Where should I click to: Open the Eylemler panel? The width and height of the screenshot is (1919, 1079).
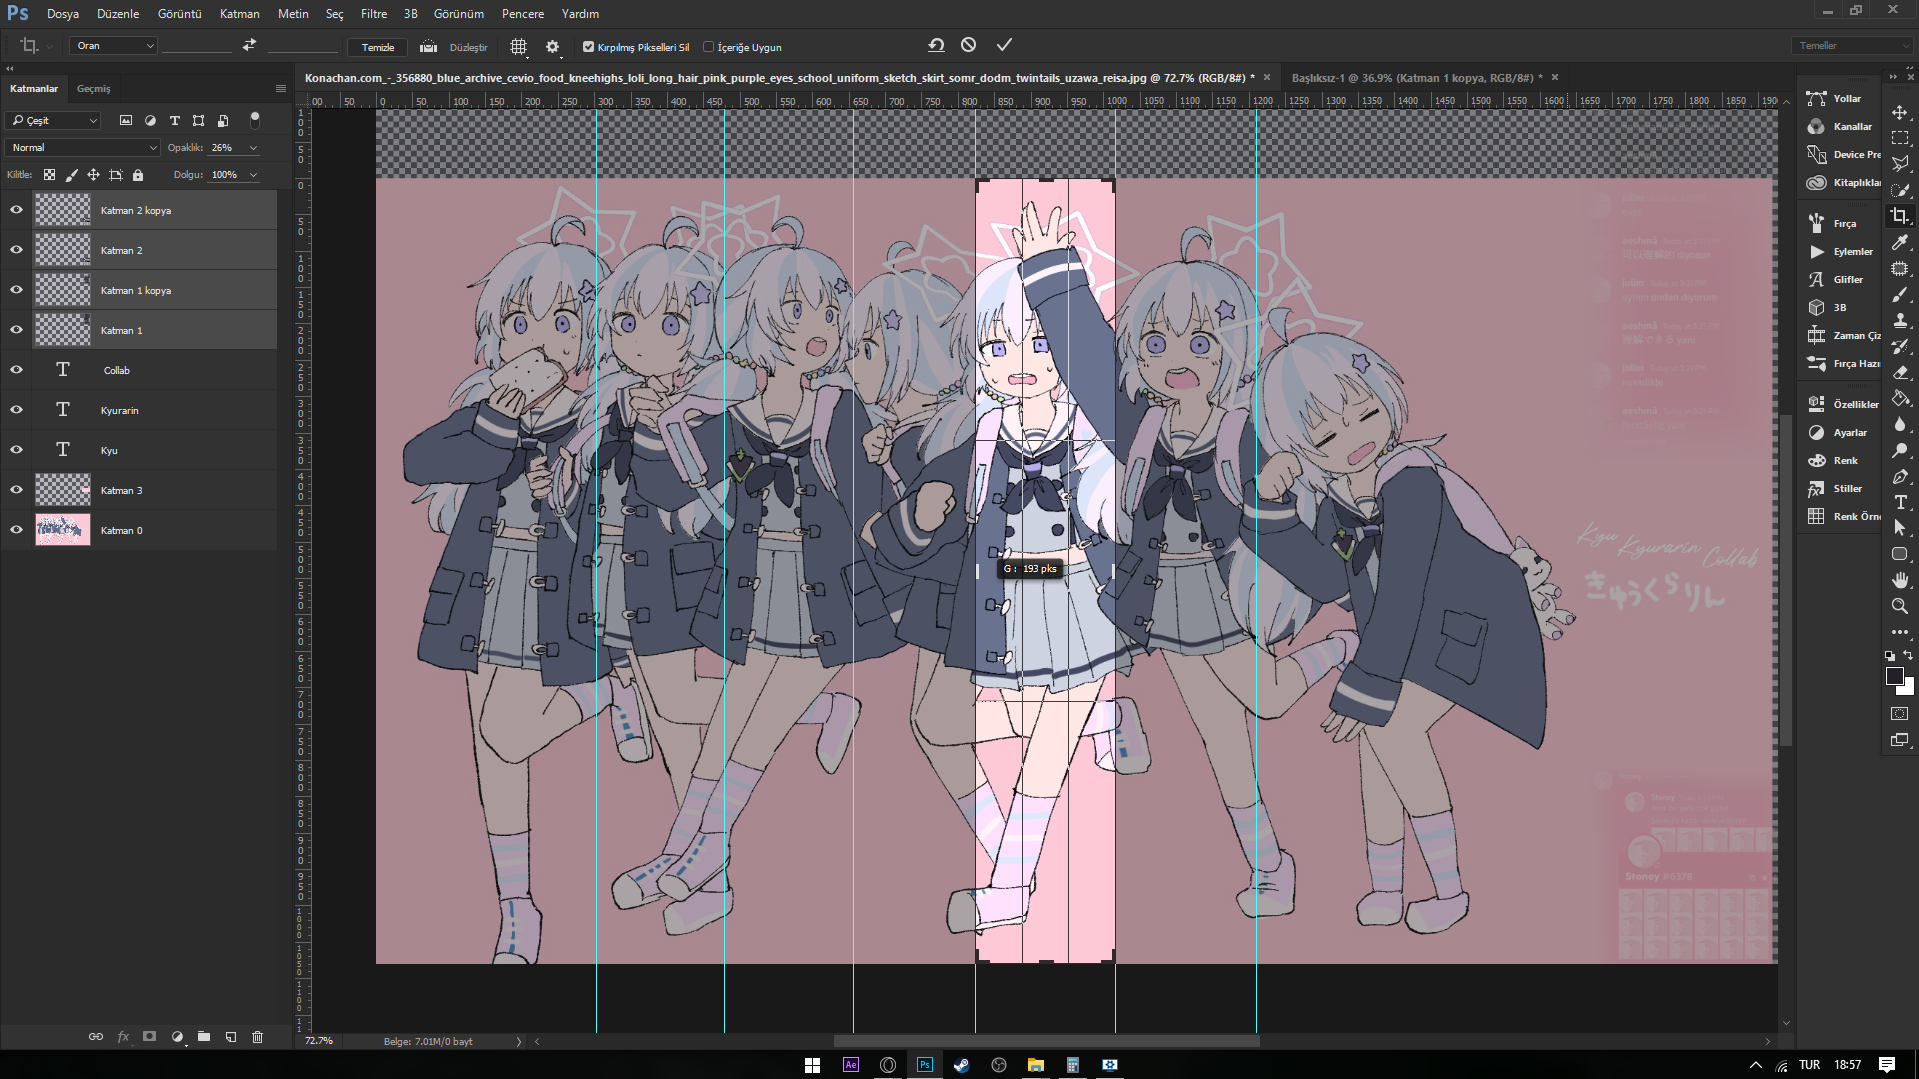tap(1841, 252)
